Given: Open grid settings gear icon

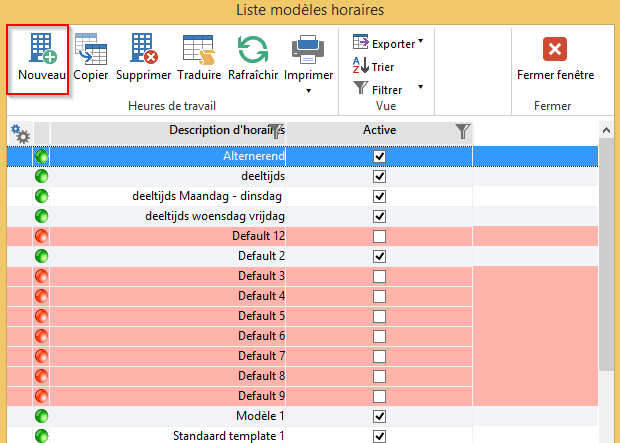Looking at the screenshot, I should pyautogui.click(x=20, y=132).
